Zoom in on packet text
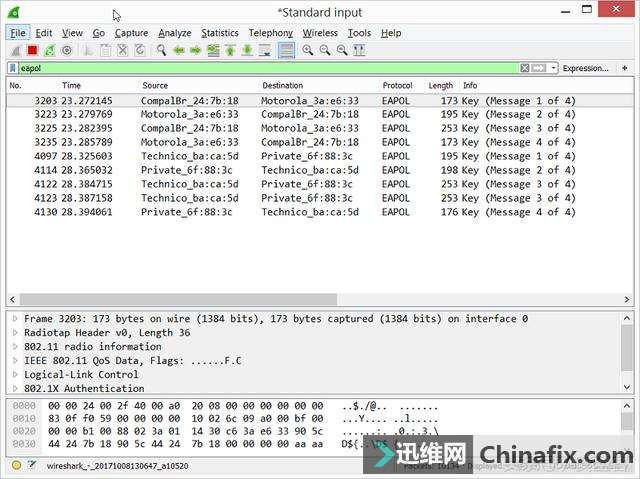This screenshot has width=640, height=479. pos(306,50)
